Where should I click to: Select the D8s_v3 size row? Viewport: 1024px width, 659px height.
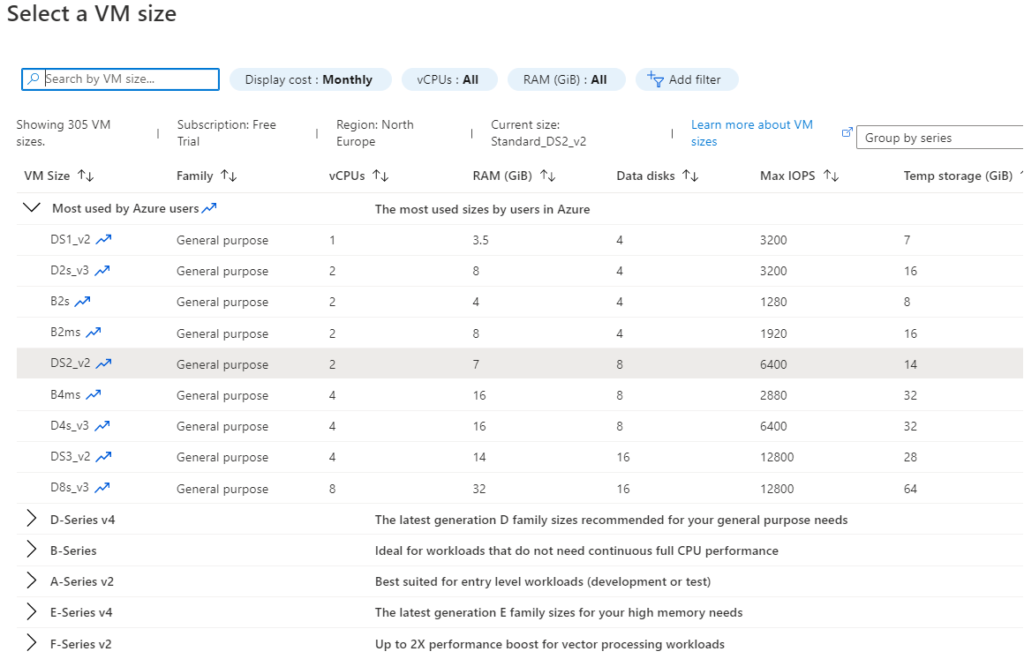pos(520,489)
